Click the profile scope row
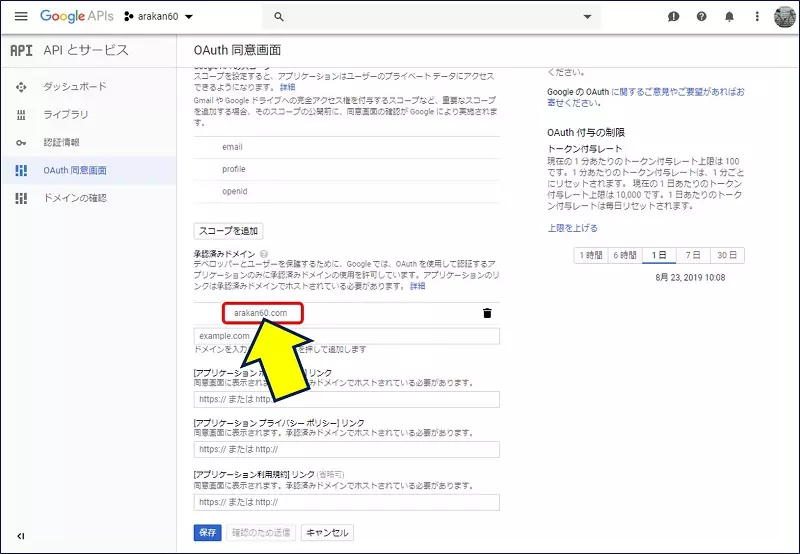800x554 pixels. [346, 169]
